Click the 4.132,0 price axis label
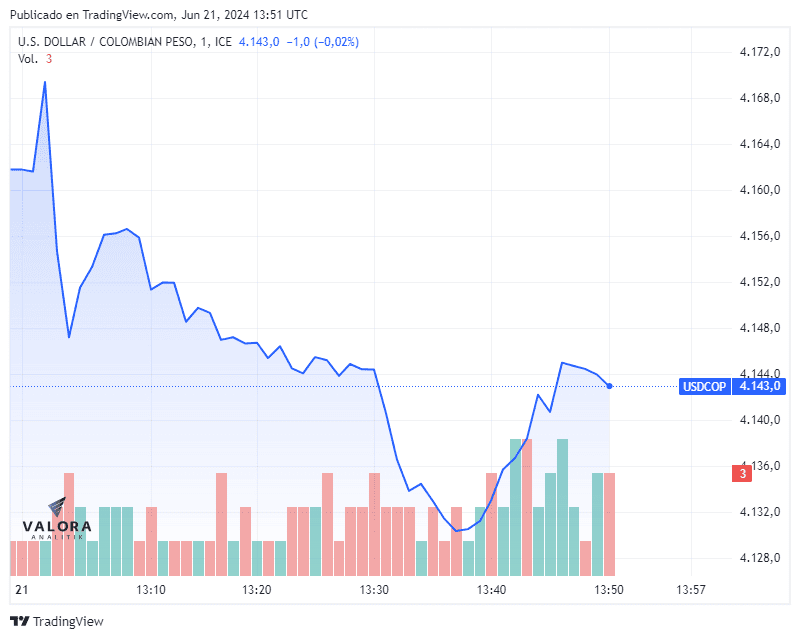 [760, 512]
